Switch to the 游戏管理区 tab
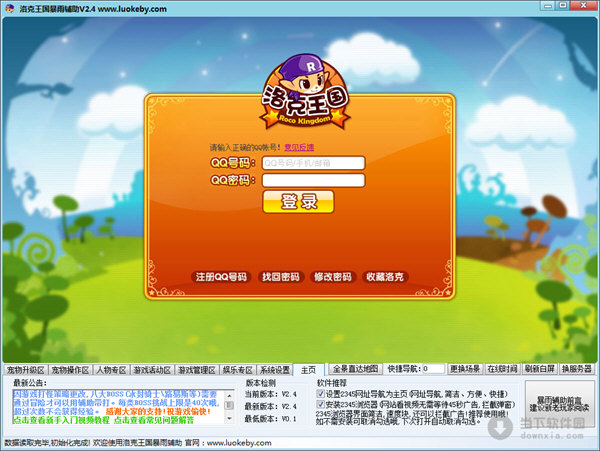This screenshot has height=451, width=600. pos(197,370)
